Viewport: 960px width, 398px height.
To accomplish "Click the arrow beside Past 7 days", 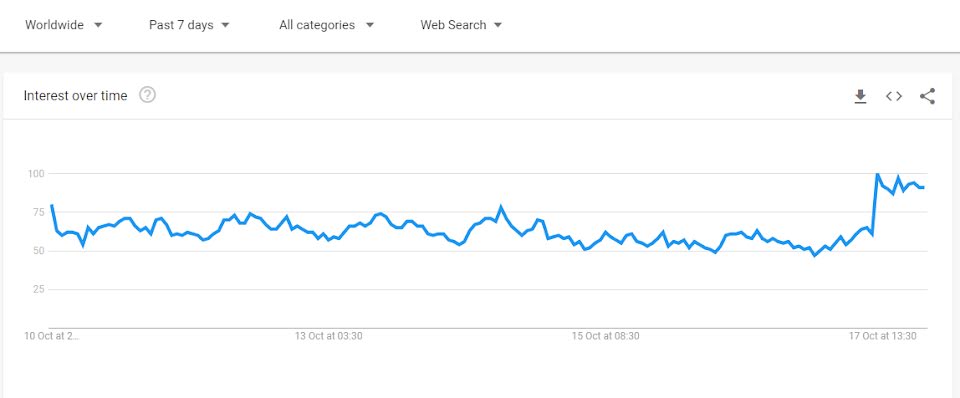I will pyautogui.click(x=225, y=25).
